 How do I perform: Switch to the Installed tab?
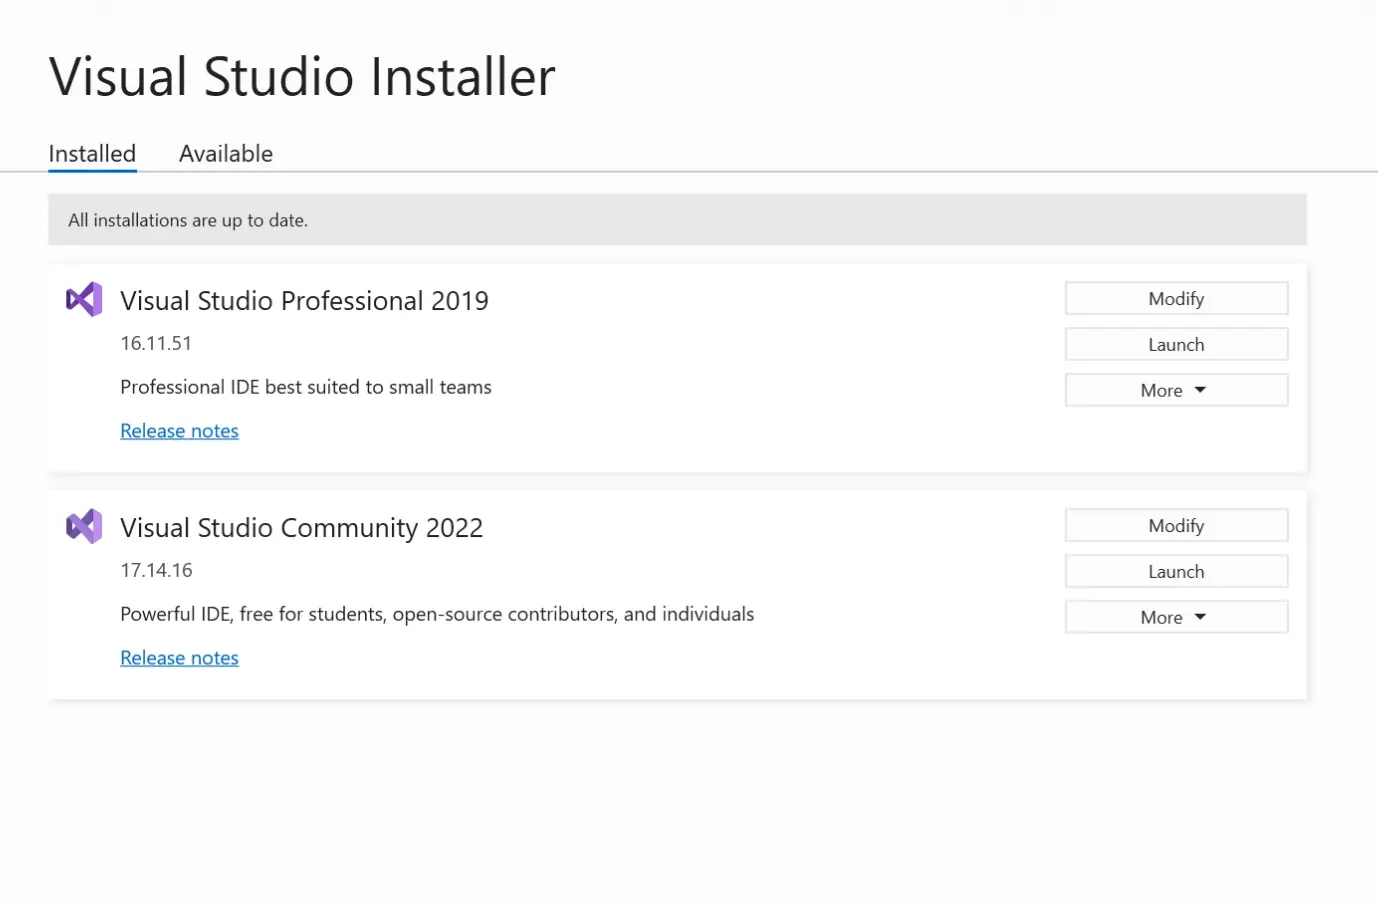(92, 154)
